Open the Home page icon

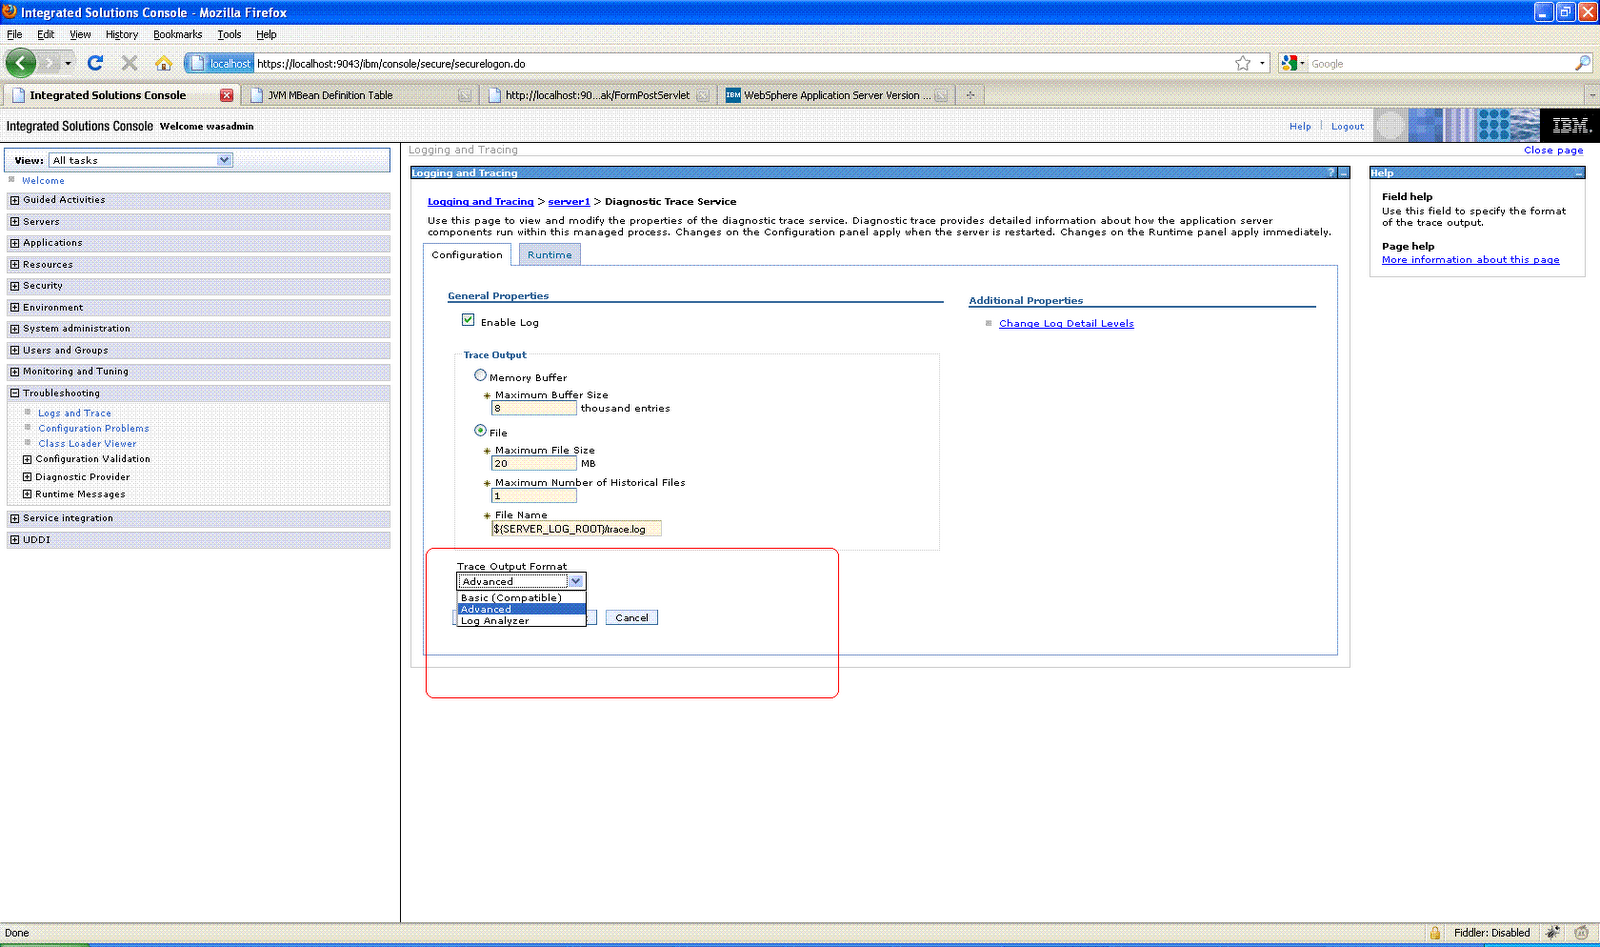coord(164,63)
